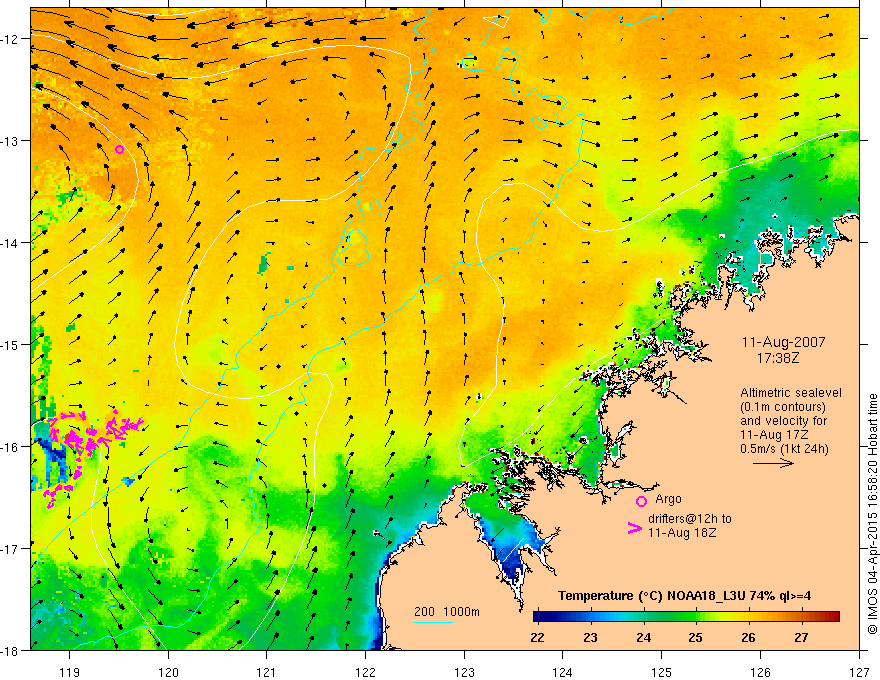Click longitude label 123

pos(464,672)
